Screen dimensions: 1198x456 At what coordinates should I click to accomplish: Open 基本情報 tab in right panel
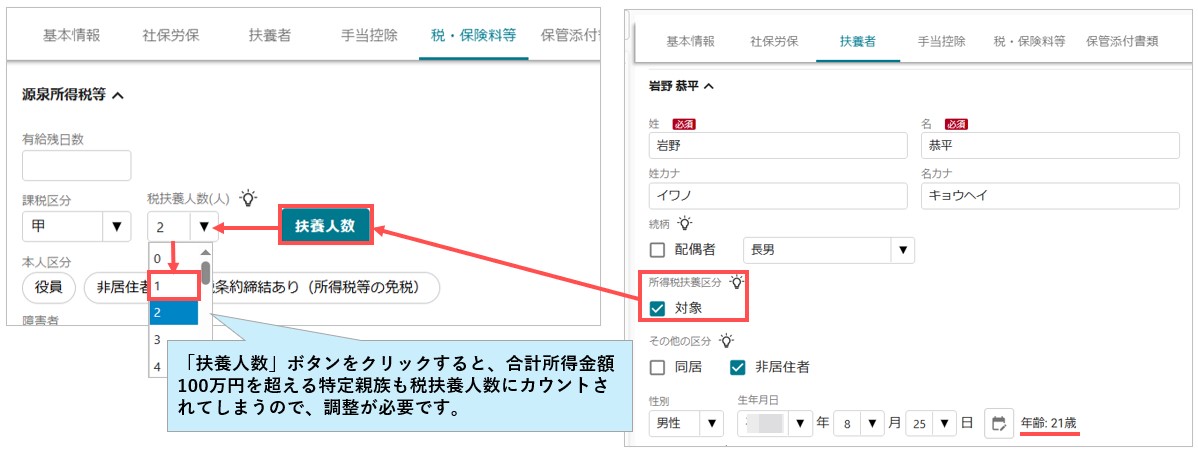[691, 41]
